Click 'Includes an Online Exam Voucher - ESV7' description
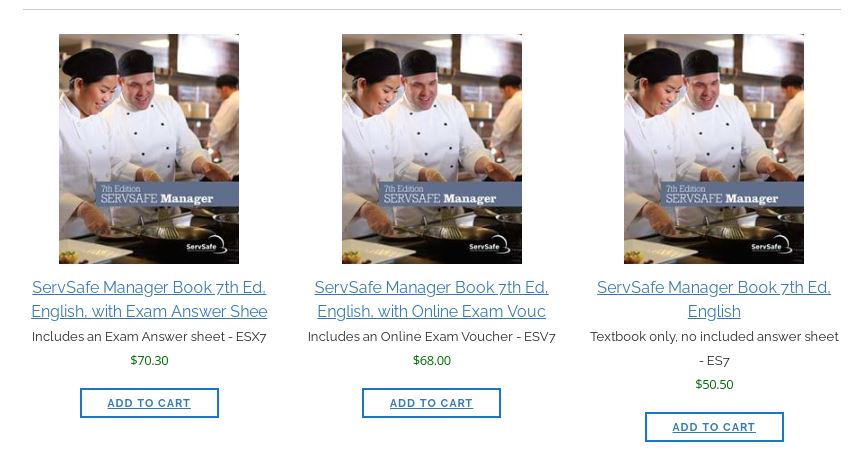 (431, 337)
